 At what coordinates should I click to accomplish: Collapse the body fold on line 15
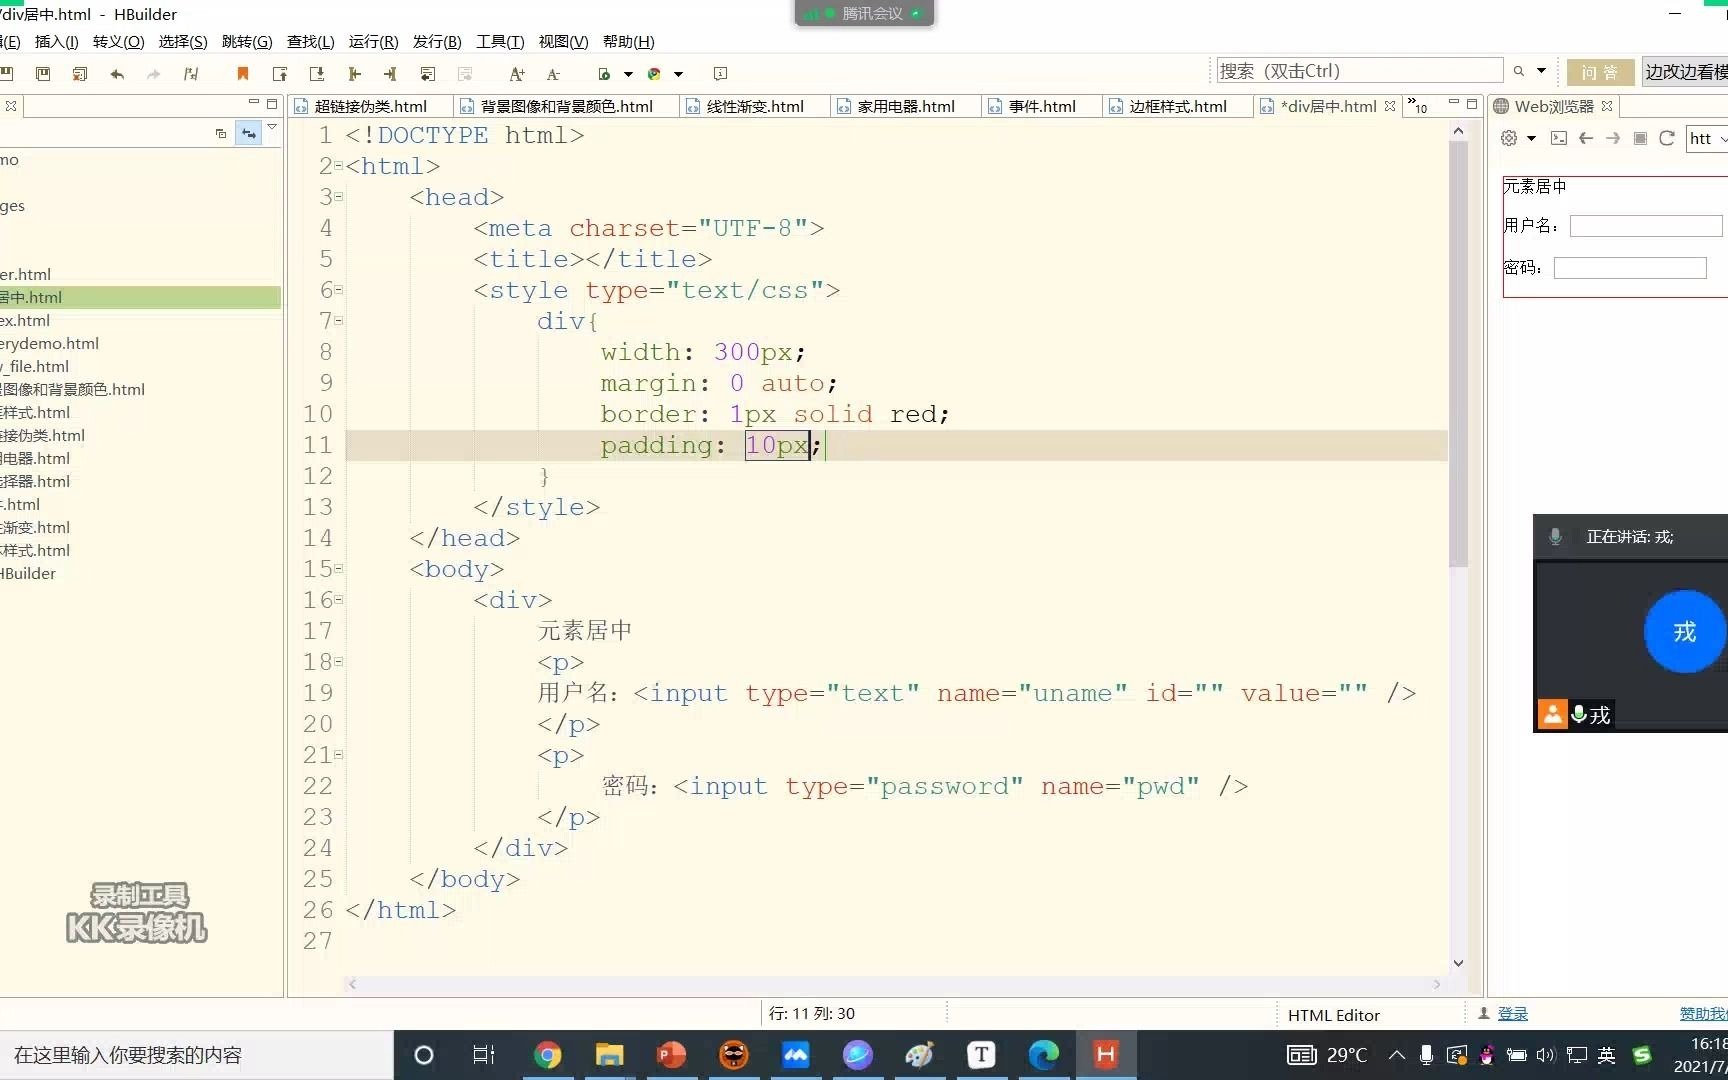point(338,569)
